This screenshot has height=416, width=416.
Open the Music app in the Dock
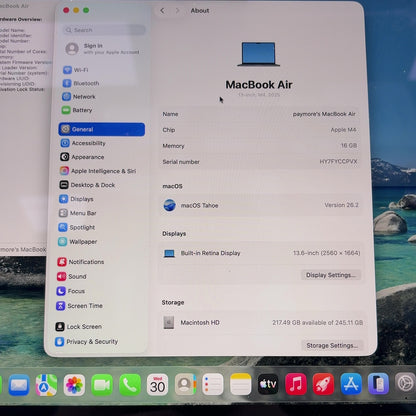[296, 384]
